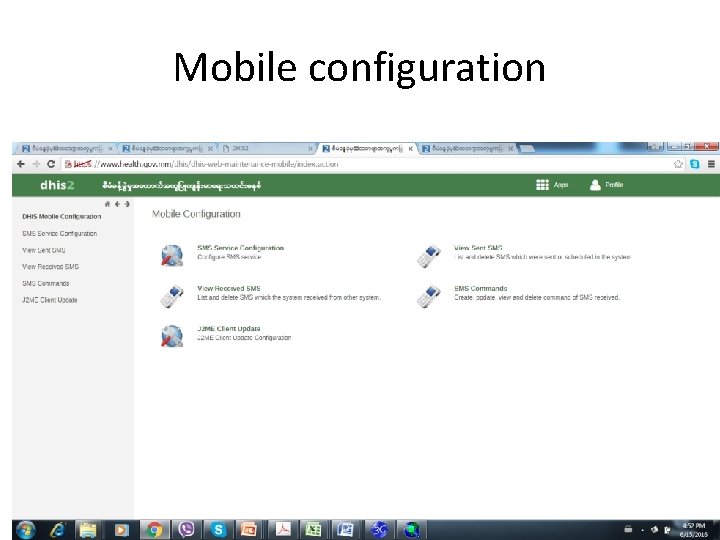Viewport: 720px width, 540px height.
Task: Click the SMS Commands phone icon
Action: 429,296
